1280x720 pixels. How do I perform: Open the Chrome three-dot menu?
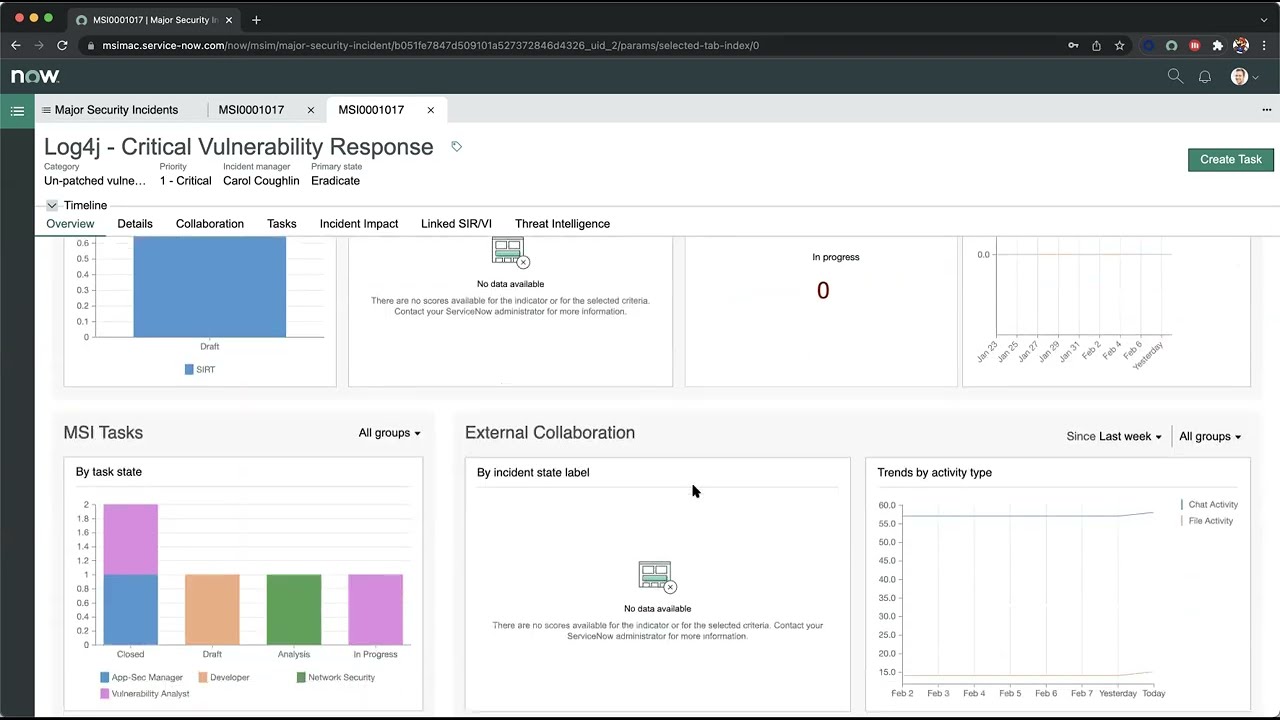coord(1265,45)
